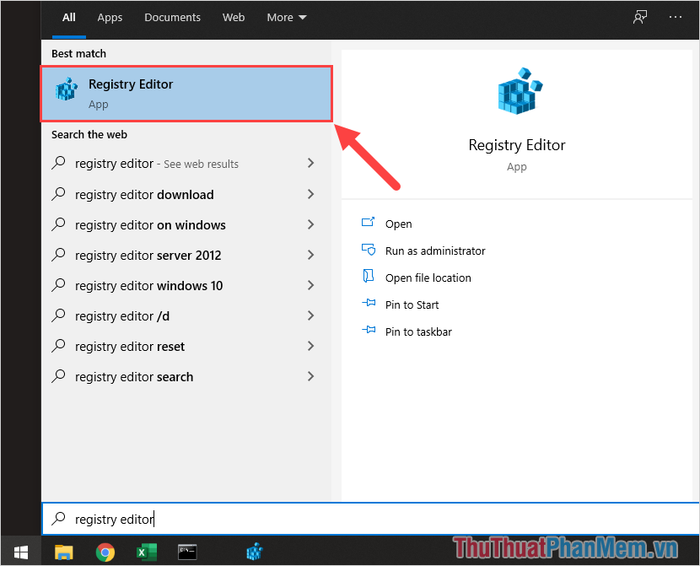Click the magnifier icon for 'registry editor download'
The height and width of the screenshot is (566, 700).
pos(58,194)
